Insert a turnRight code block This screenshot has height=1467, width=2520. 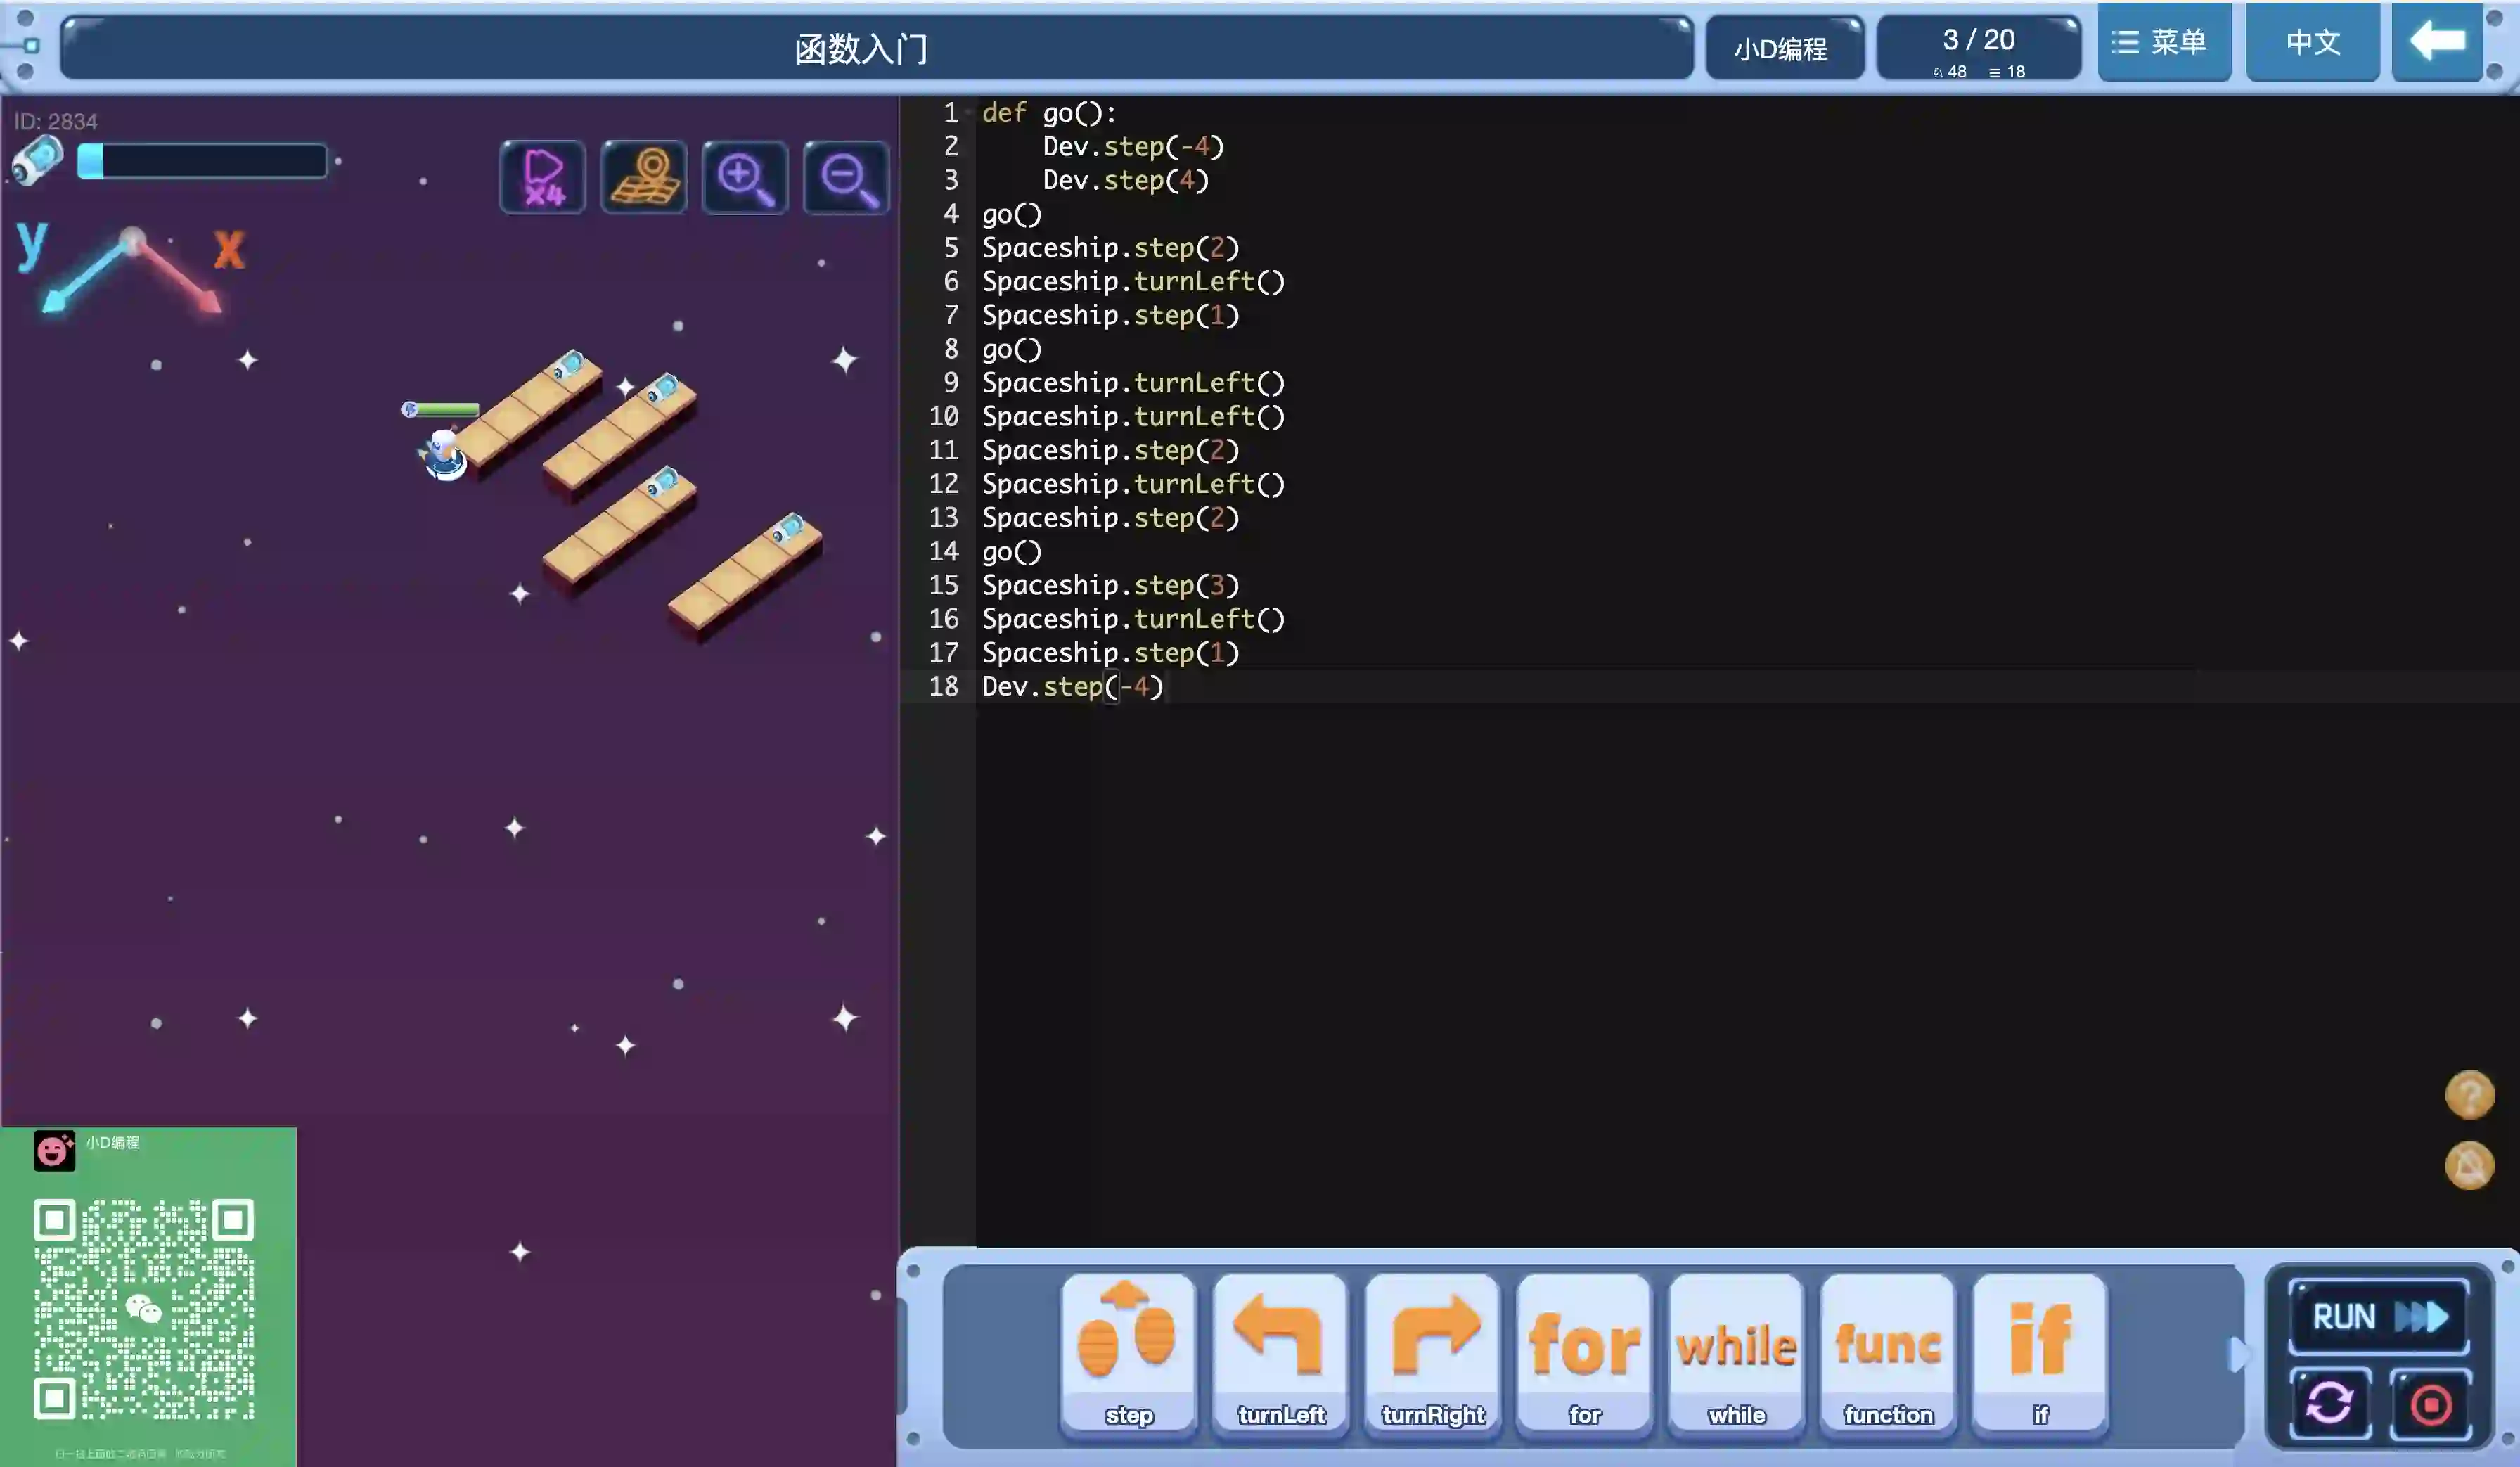pos(1432,1352)
